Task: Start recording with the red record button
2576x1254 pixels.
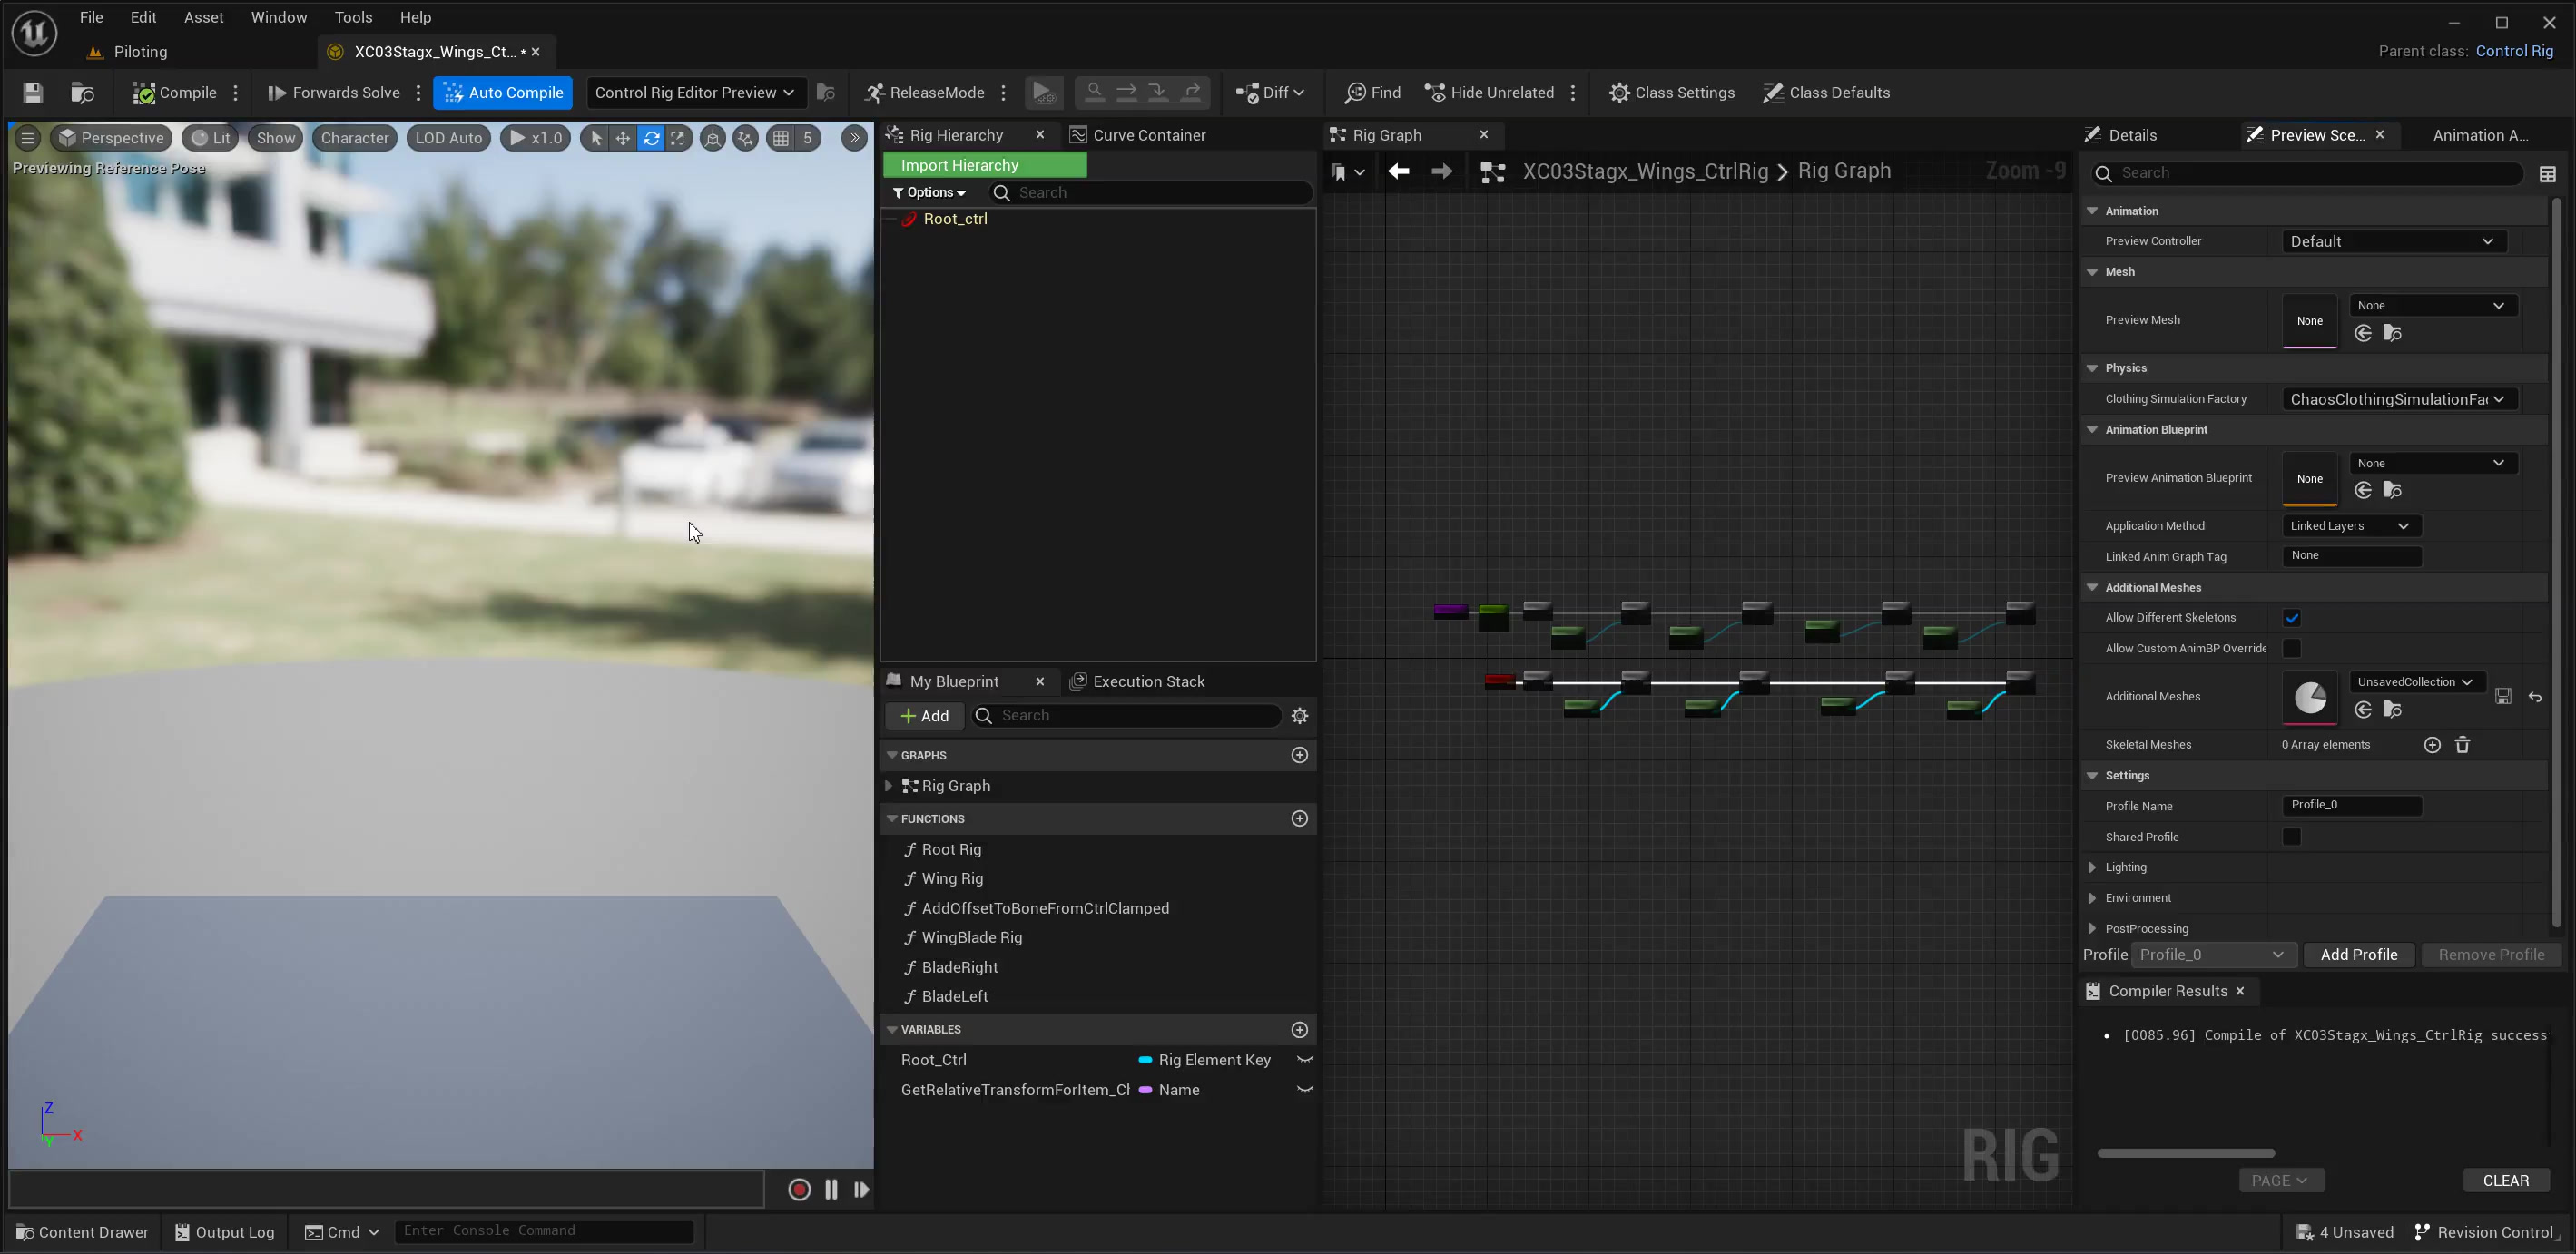Action: coord(799,1189)
